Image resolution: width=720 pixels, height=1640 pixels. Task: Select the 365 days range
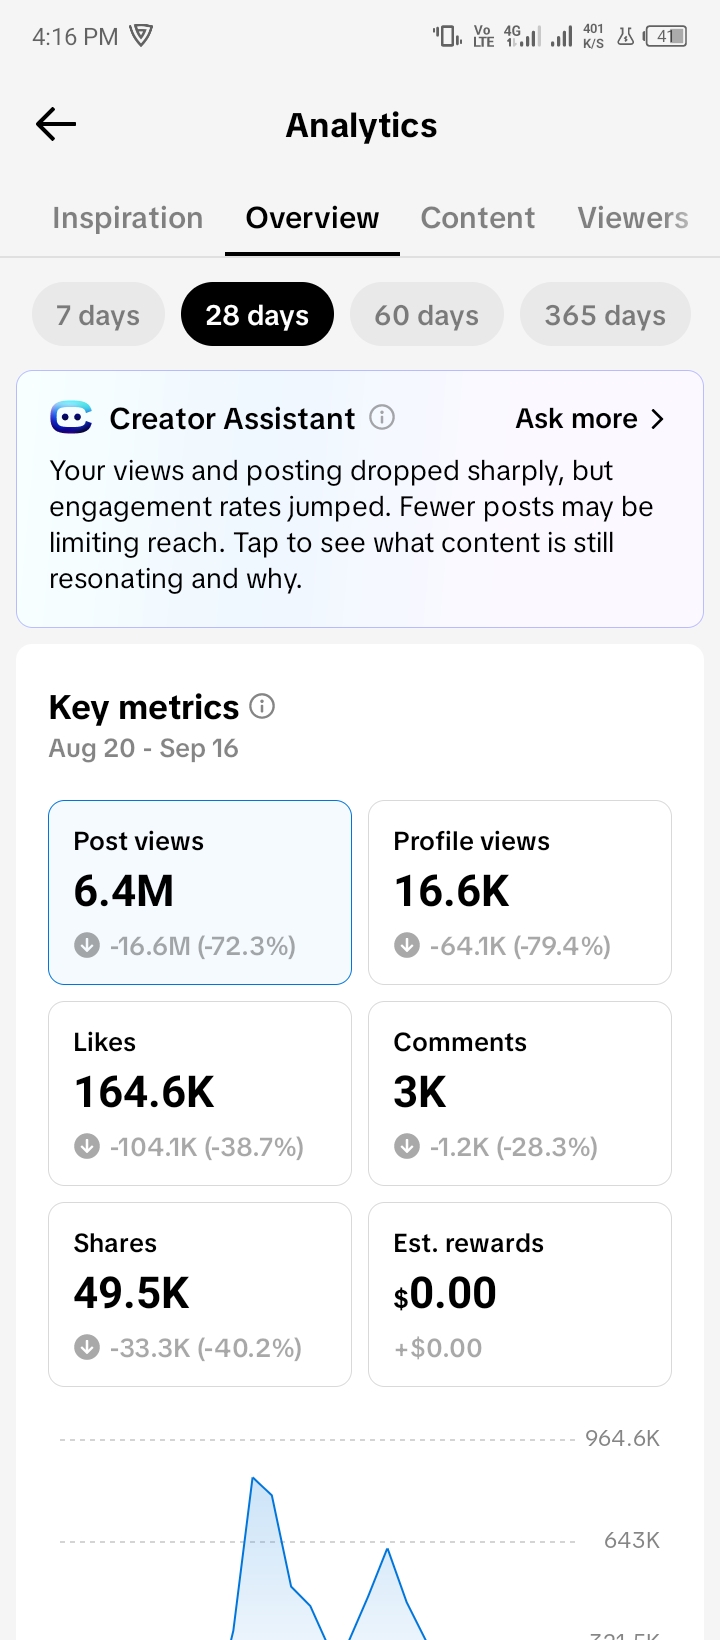(x=605, y=314)
